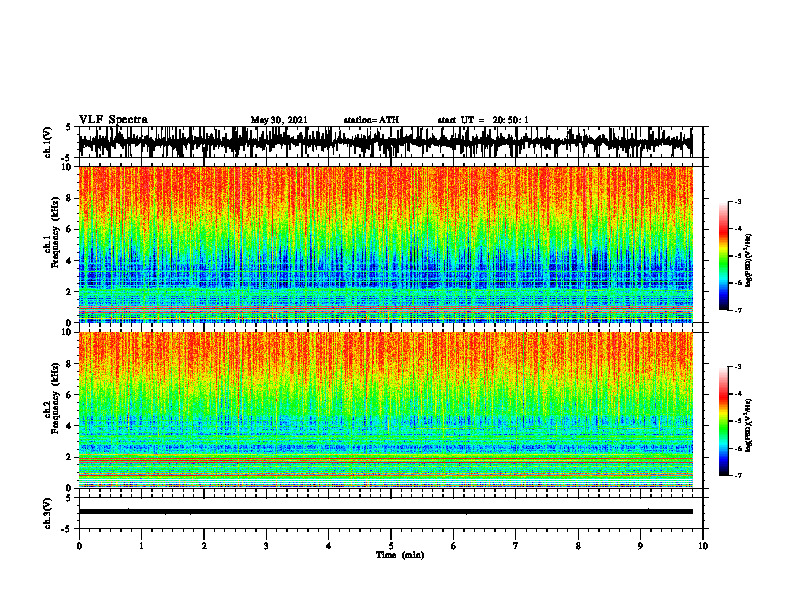792x612 pixels.
Task: Click the time axis tick label "9"
Action: pyautogui.click(x=640, y=546)
